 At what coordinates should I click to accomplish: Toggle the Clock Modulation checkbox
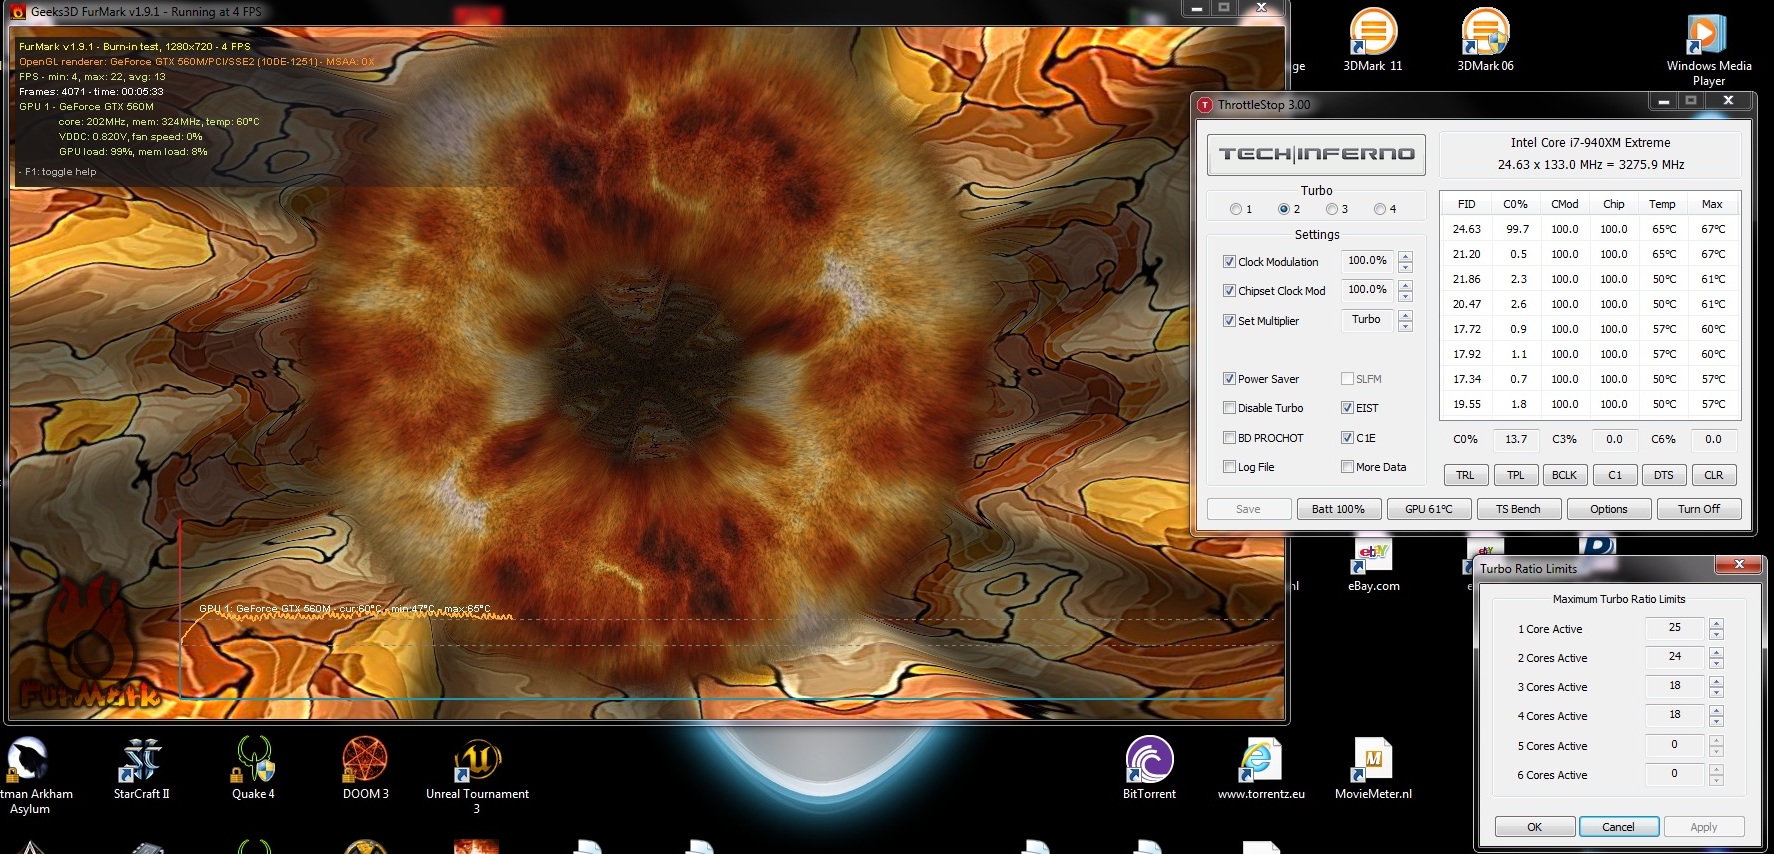1229,262
